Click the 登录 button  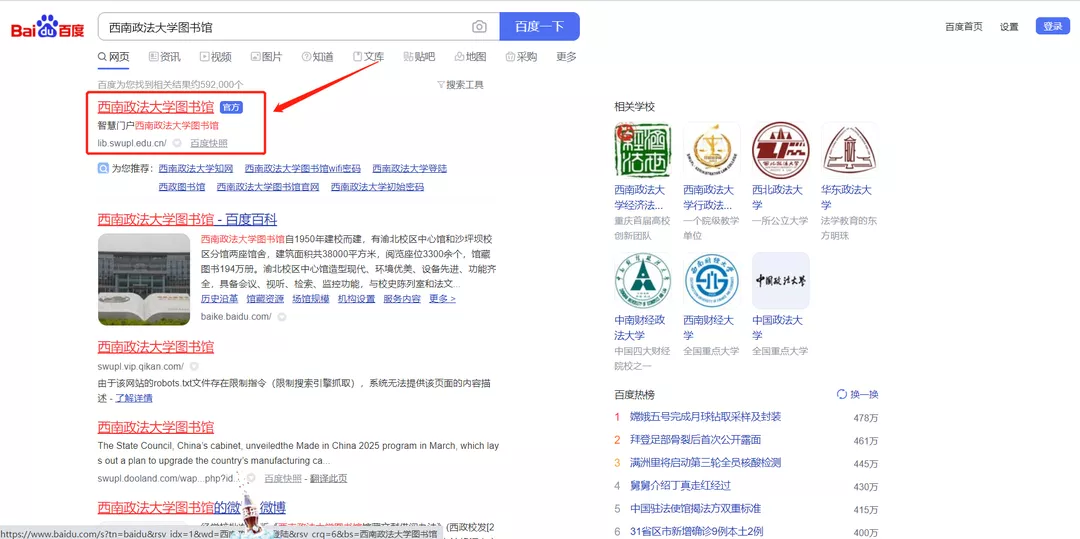(1052, 26)
